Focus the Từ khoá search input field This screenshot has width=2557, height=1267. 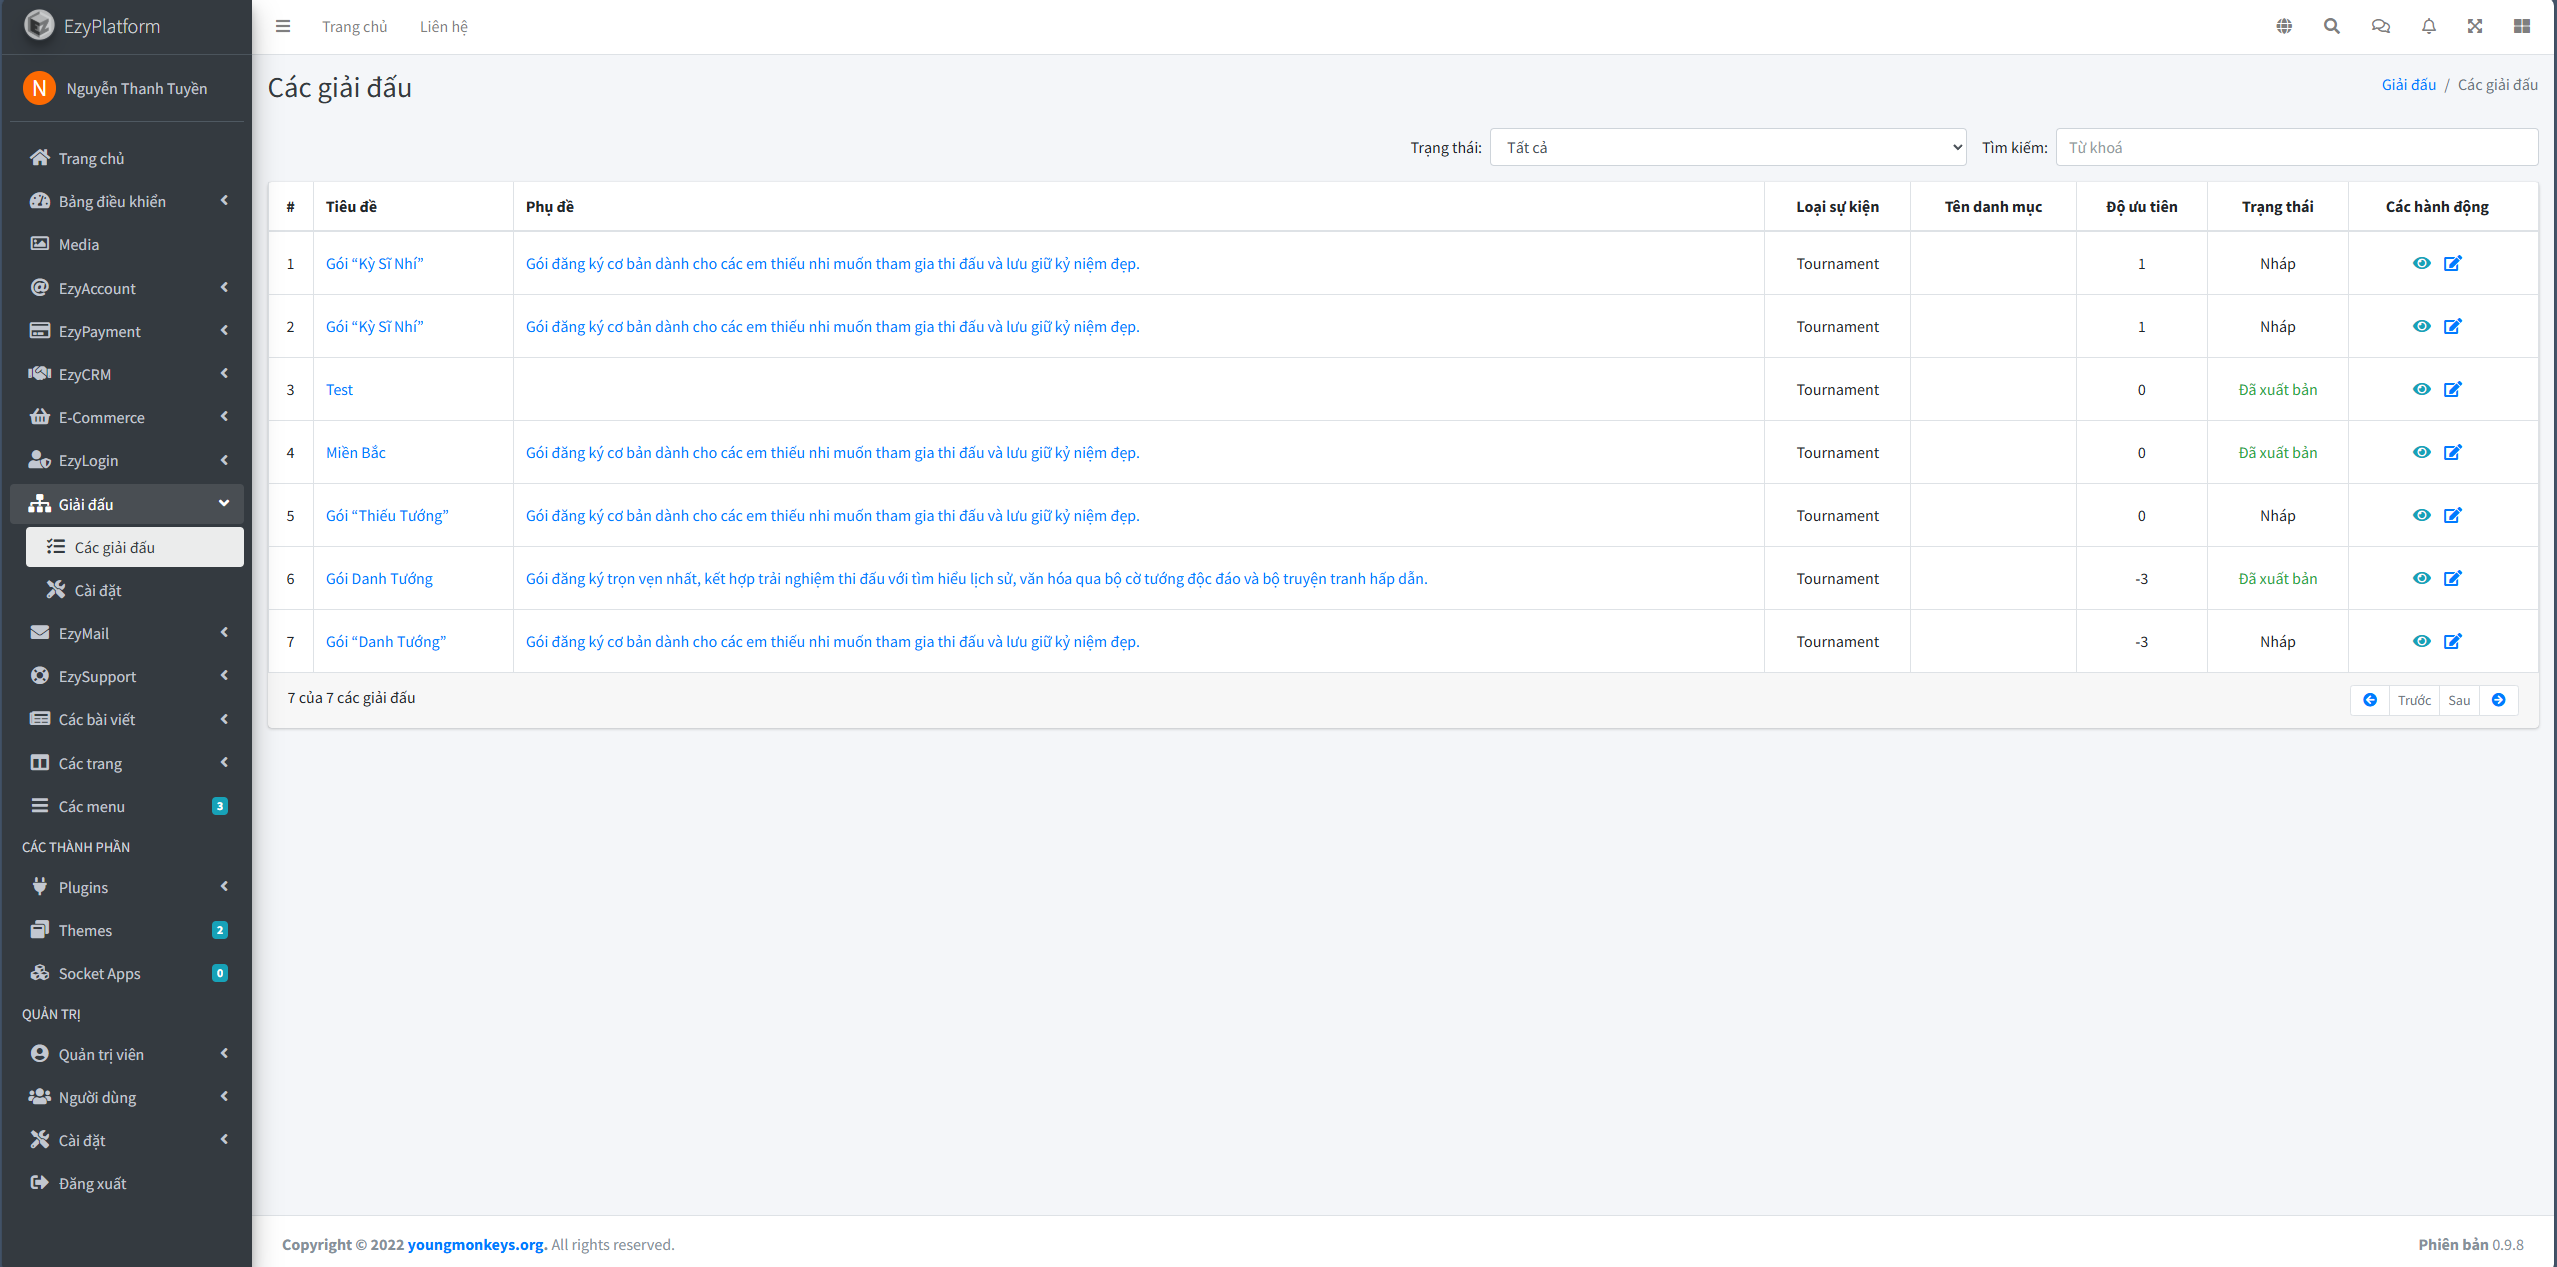click(2295, 147)
